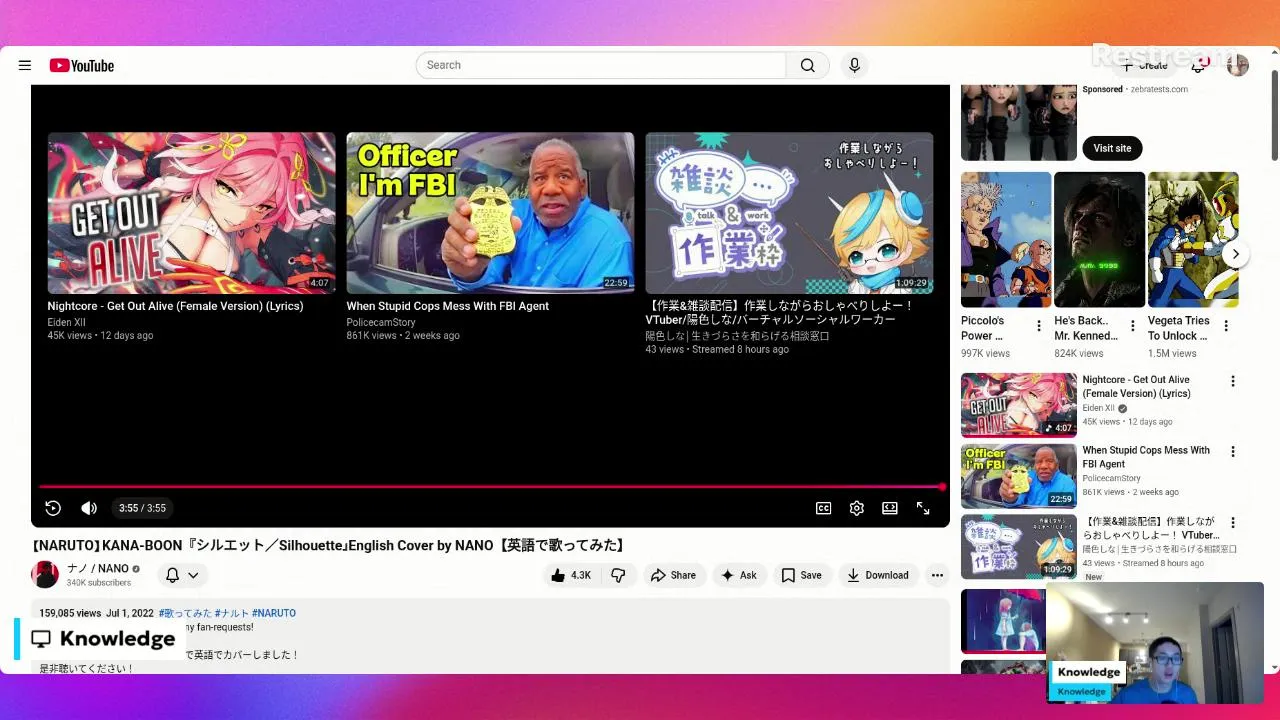
Task: Open the NANO channel name link
Action: [x=98, y=569]
